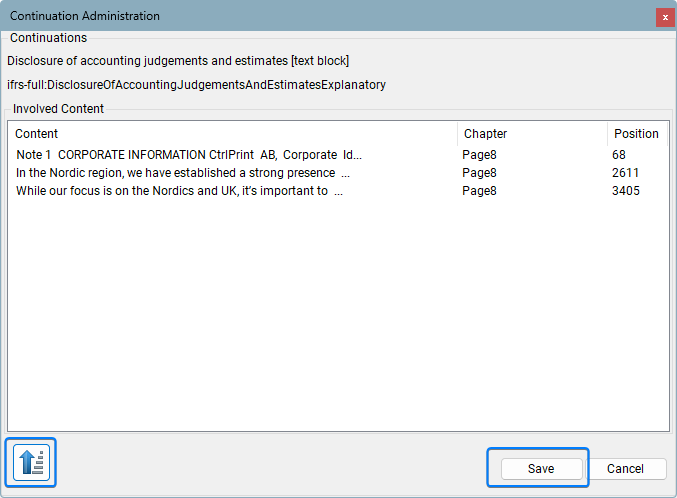The width and height of the screenshot is (677, 498).
Task: Select the 'While our focus' content row
Action: [x=179, y=191]
